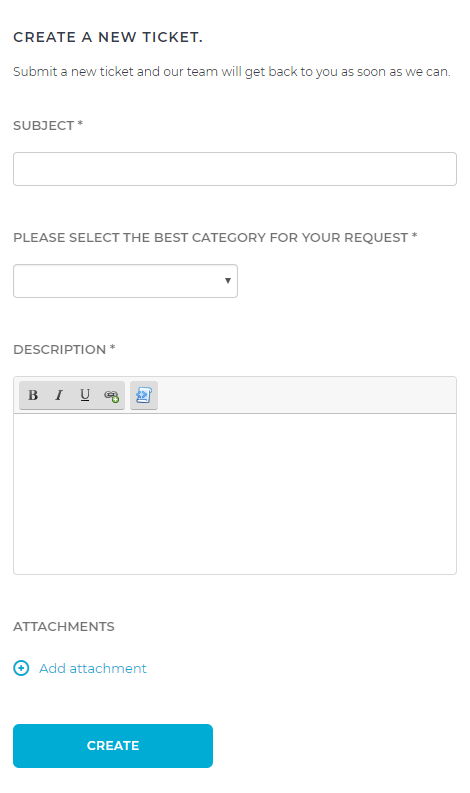This screenshot has height=793, width=470.
Task: Click inside the Description text area
Action: 235,494
